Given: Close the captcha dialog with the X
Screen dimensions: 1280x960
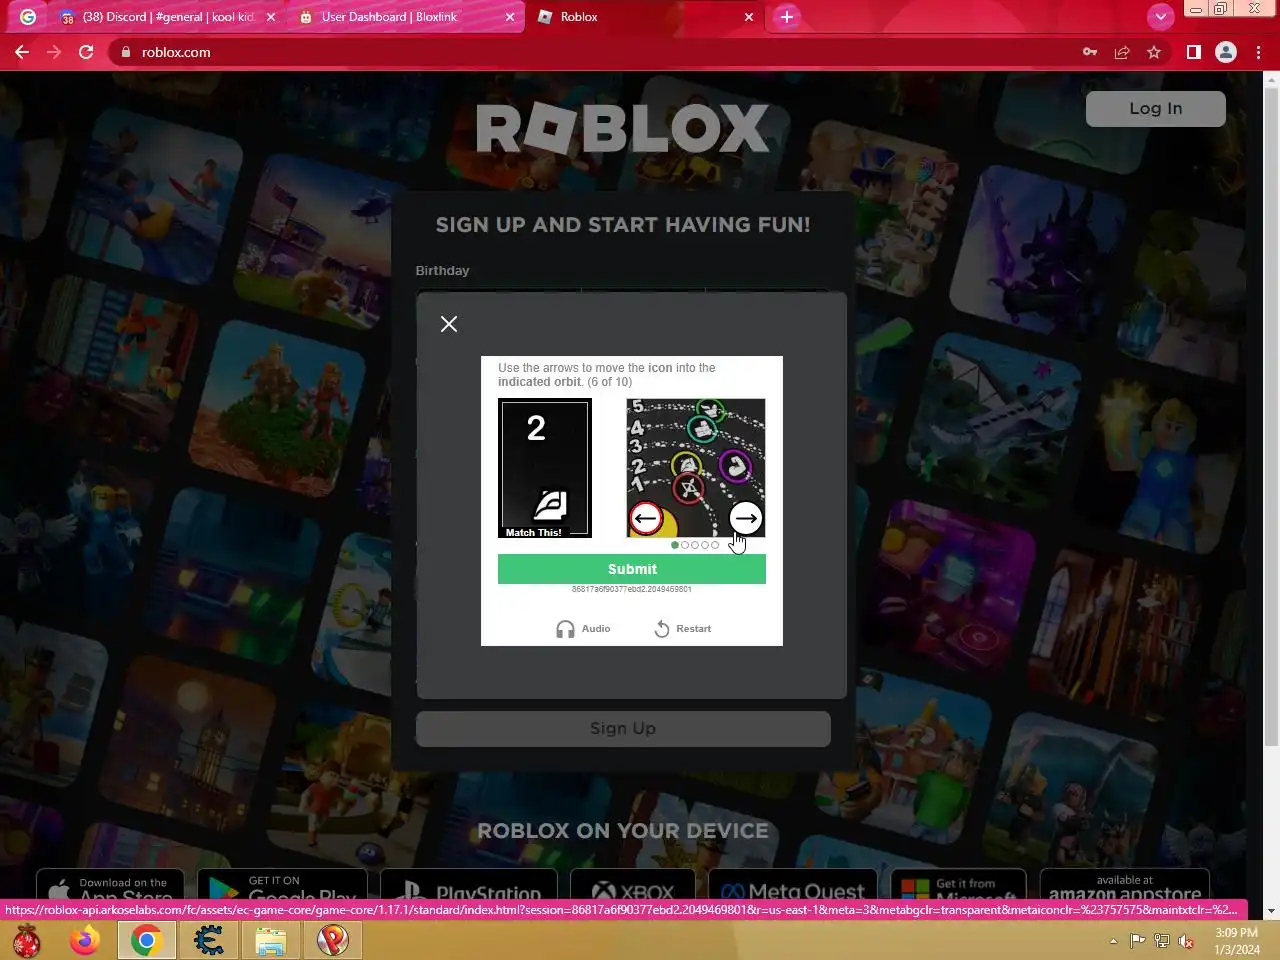Looking at the screenshot, I should 449,324.
